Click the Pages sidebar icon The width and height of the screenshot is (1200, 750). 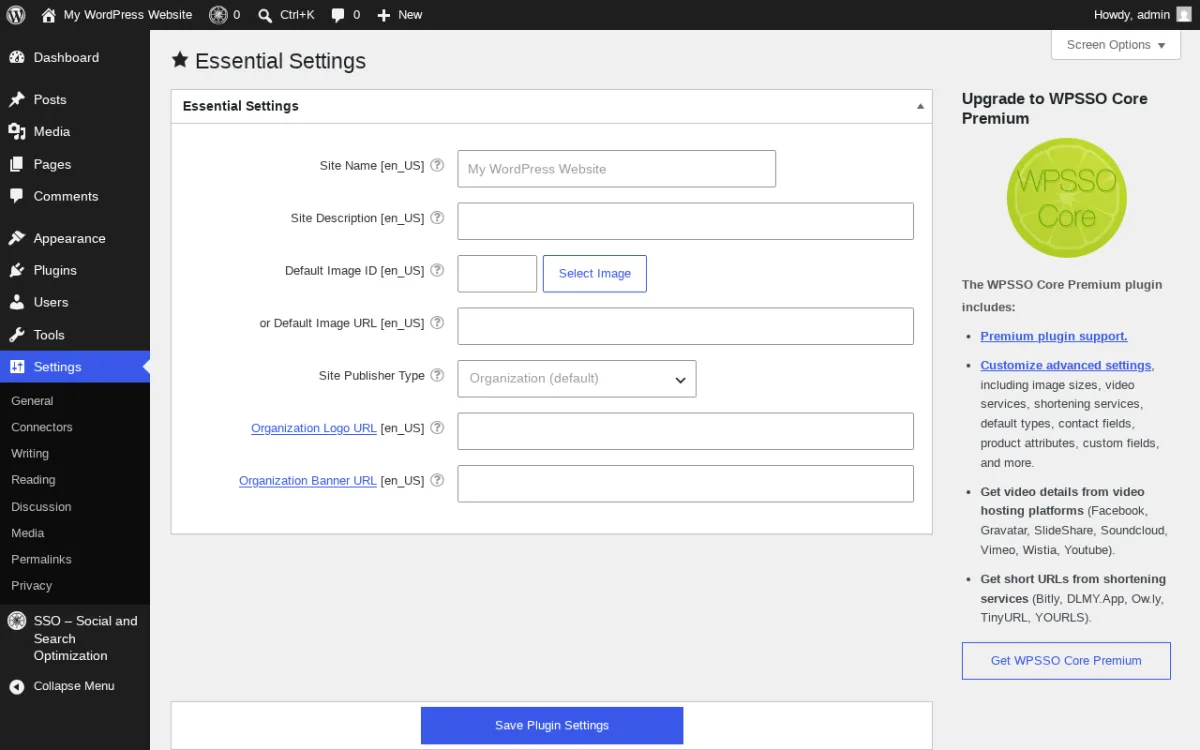[x=17, y=164]
